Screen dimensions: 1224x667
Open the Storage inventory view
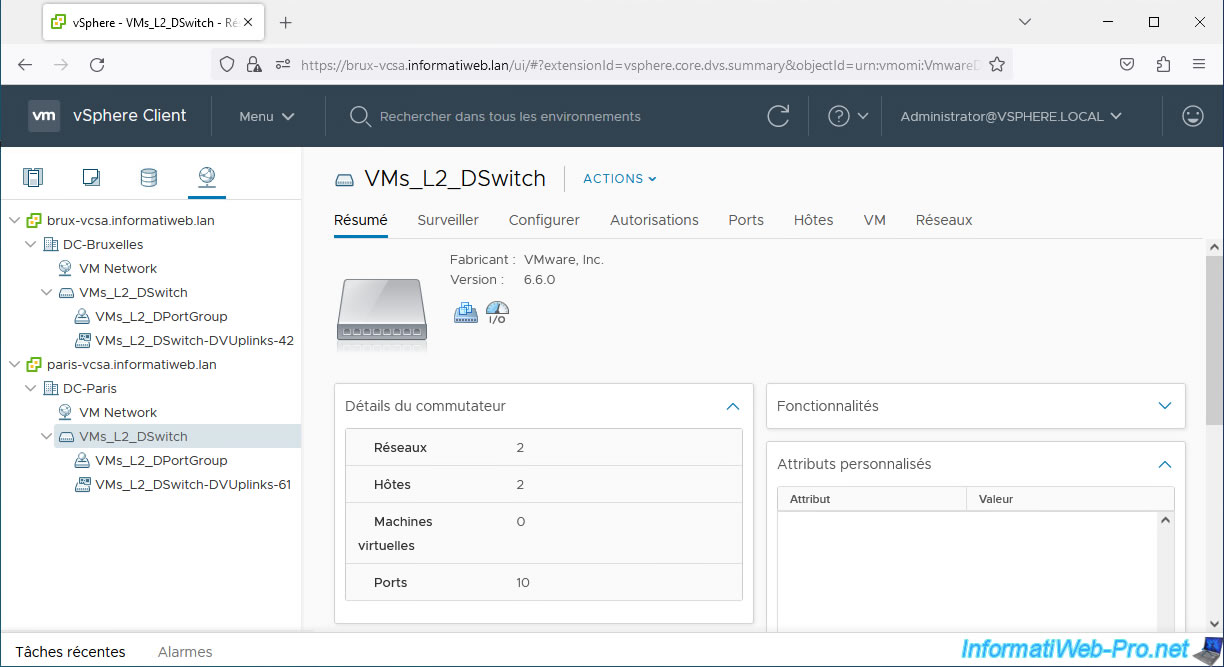(x=148, y=178)
